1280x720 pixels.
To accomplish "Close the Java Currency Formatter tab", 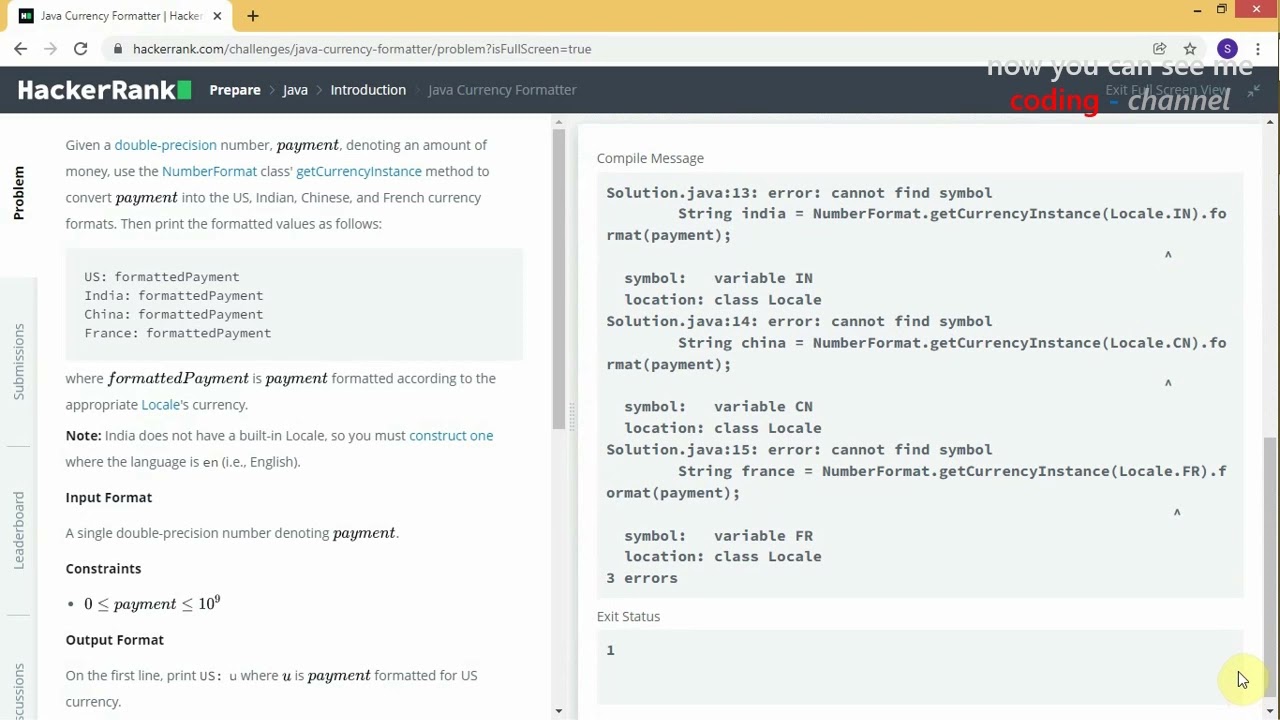I will click(x=217, y=16).
